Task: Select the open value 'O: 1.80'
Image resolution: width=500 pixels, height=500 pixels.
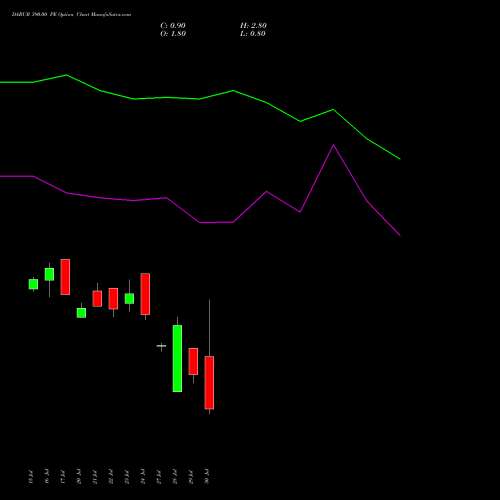Action: click(173, 34)
